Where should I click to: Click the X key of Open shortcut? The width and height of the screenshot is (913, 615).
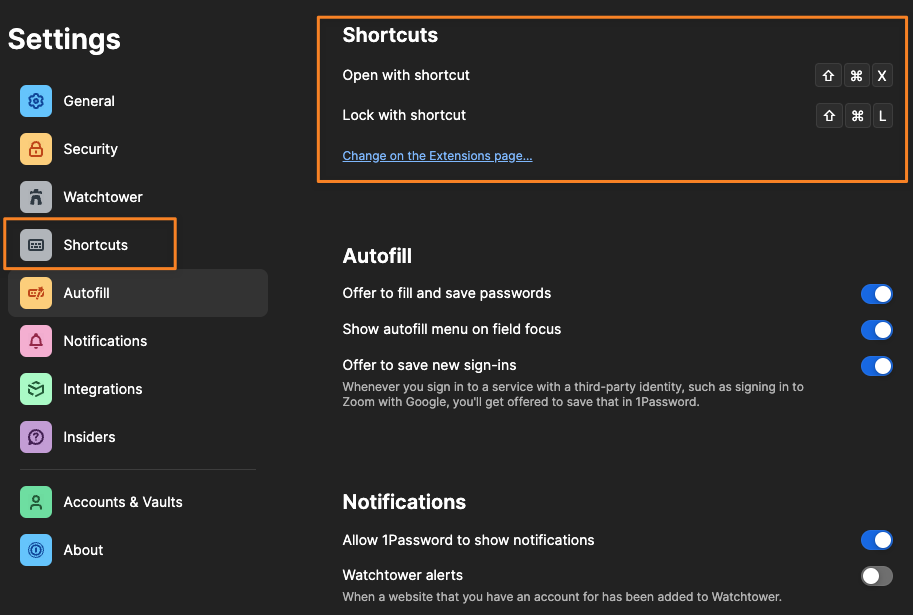pyautogui.click(x=881, y=76)
